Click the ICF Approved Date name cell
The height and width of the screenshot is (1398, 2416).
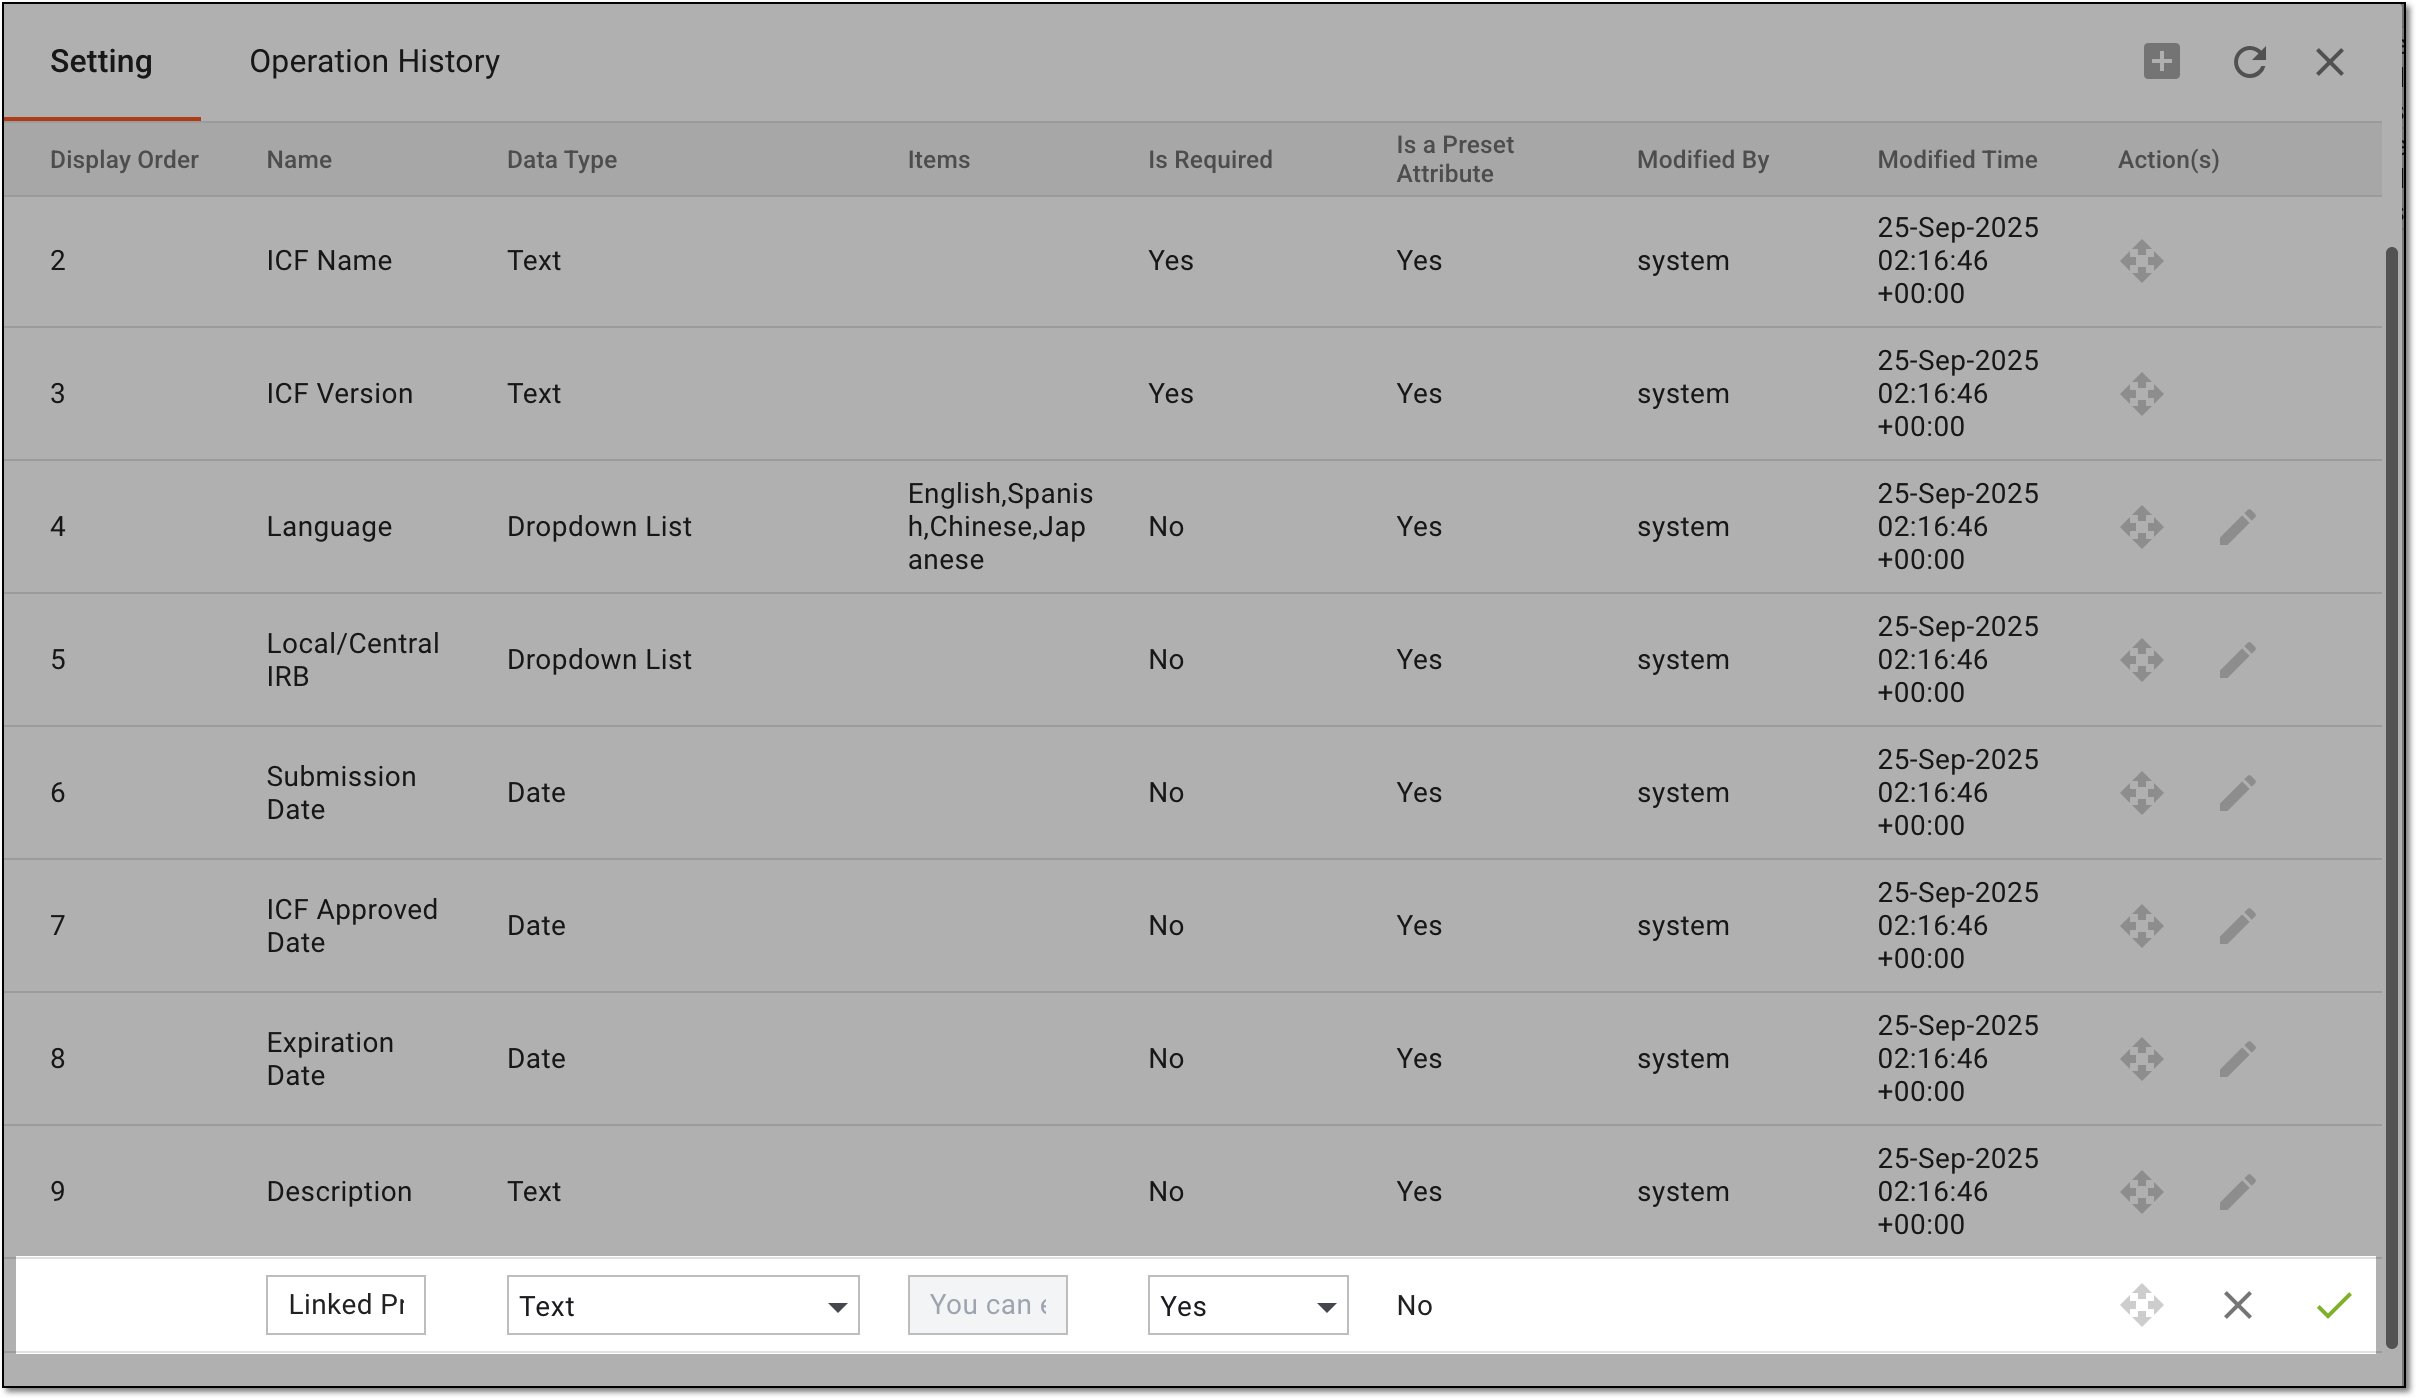352,926
